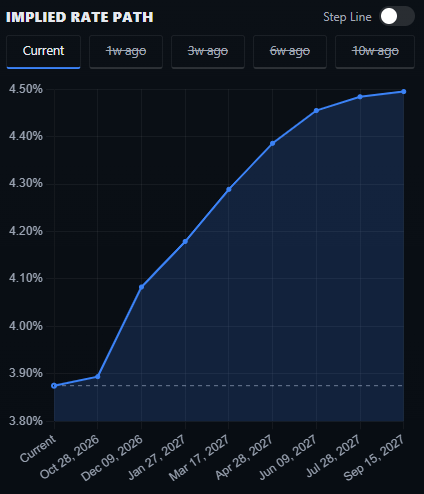Image resolution: width=424 pixels, height=494 pixels.
Task: Click the 'Oct 28, 2026' x-axis label
Action: 69,457
